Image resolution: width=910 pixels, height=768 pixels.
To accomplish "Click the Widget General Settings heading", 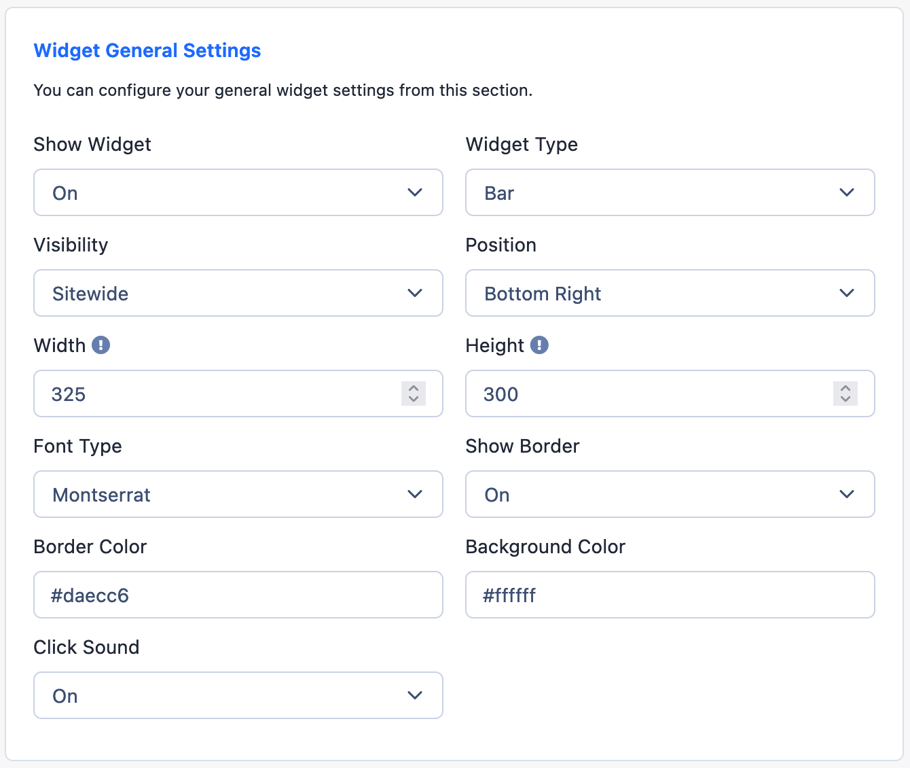I will [147, 51].
